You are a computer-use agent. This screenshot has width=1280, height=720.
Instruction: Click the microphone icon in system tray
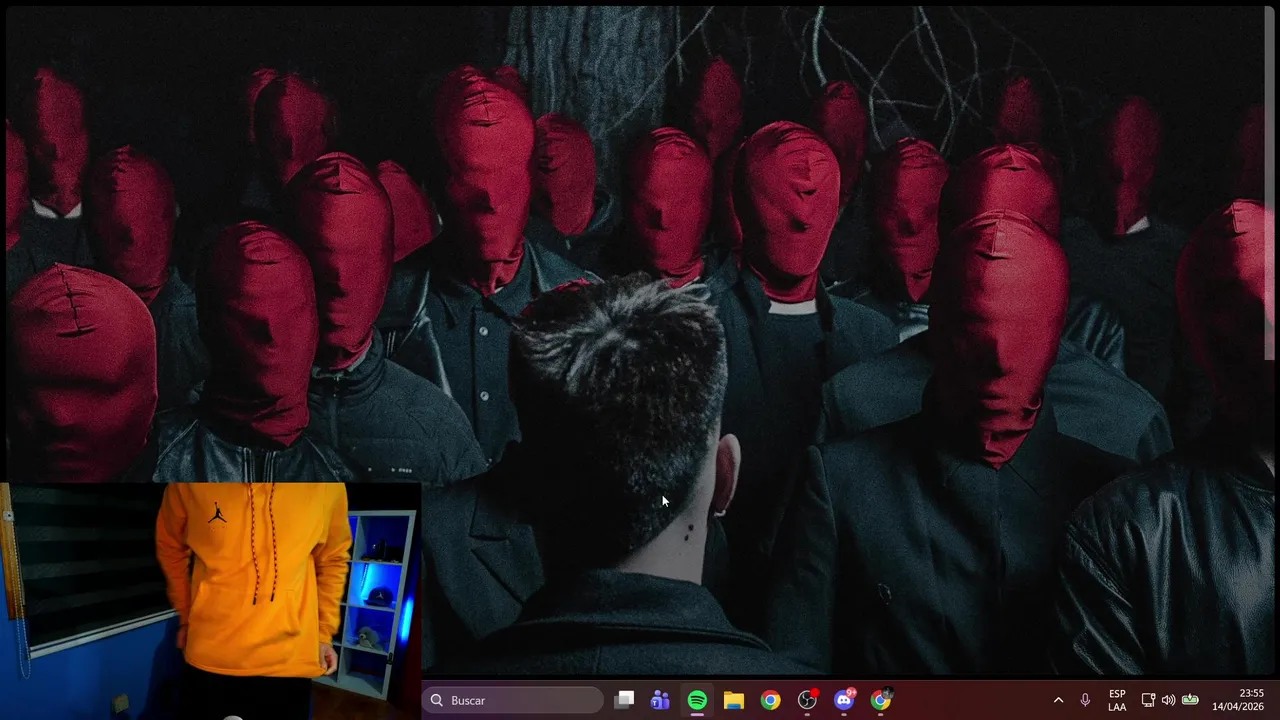1085,700
